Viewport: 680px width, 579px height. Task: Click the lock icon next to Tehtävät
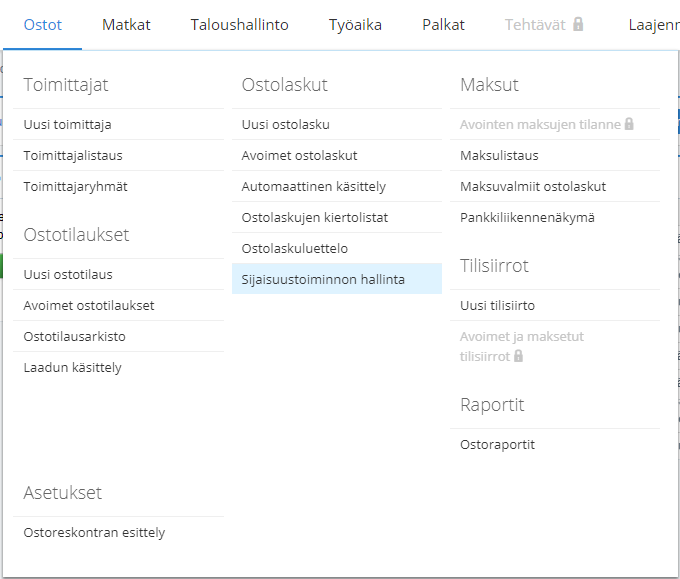coord(578,24)
